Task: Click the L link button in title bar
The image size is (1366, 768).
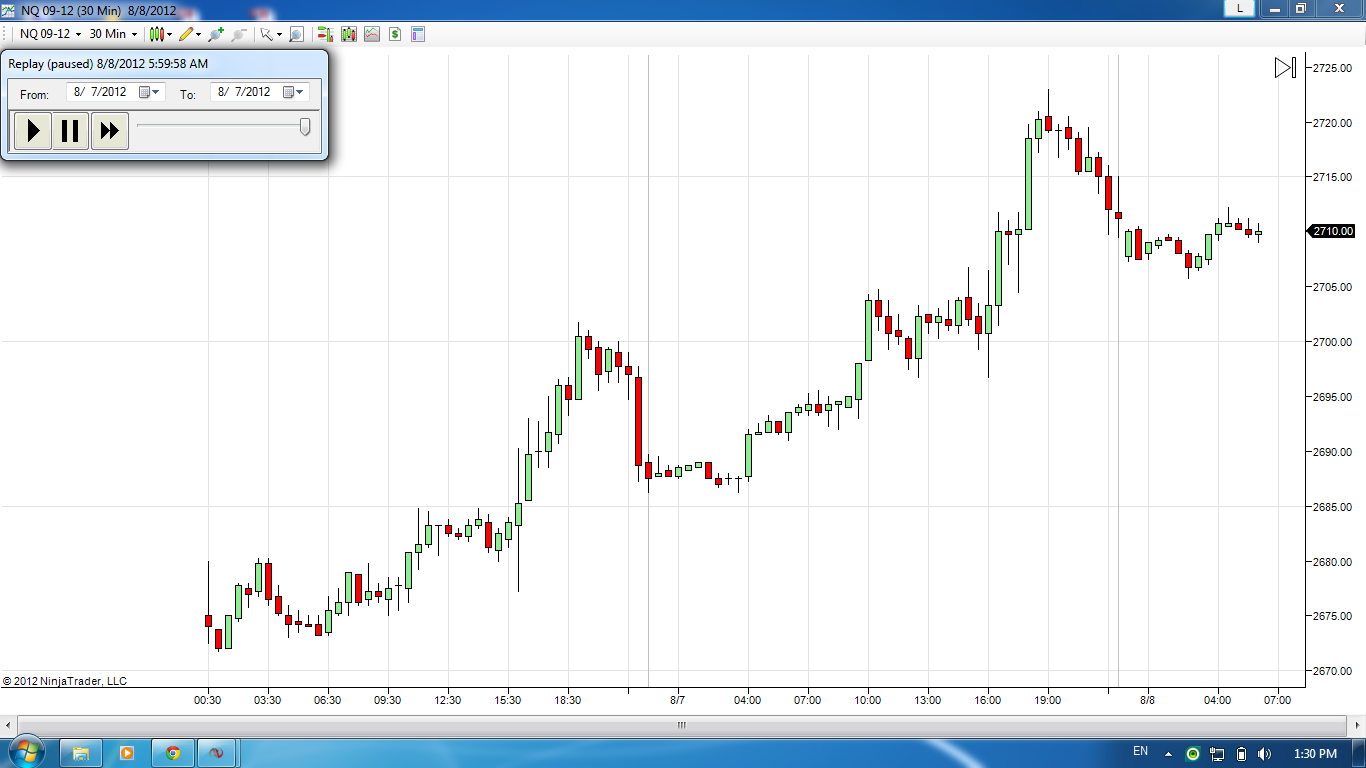Action: click(x=1240, y=8)
